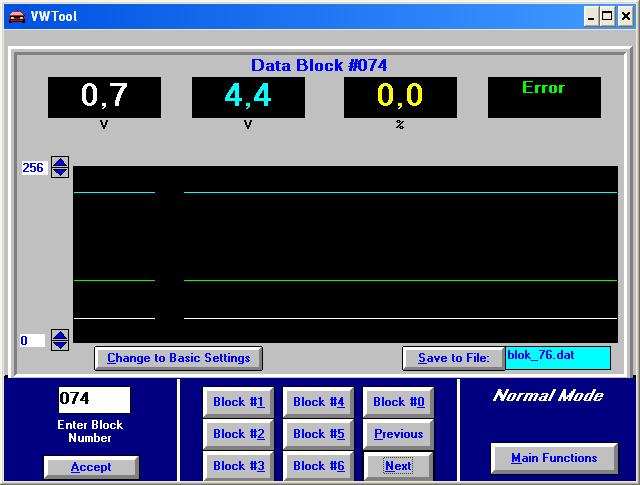
Task: Switch to Block #4
Action: pos(318,402)
